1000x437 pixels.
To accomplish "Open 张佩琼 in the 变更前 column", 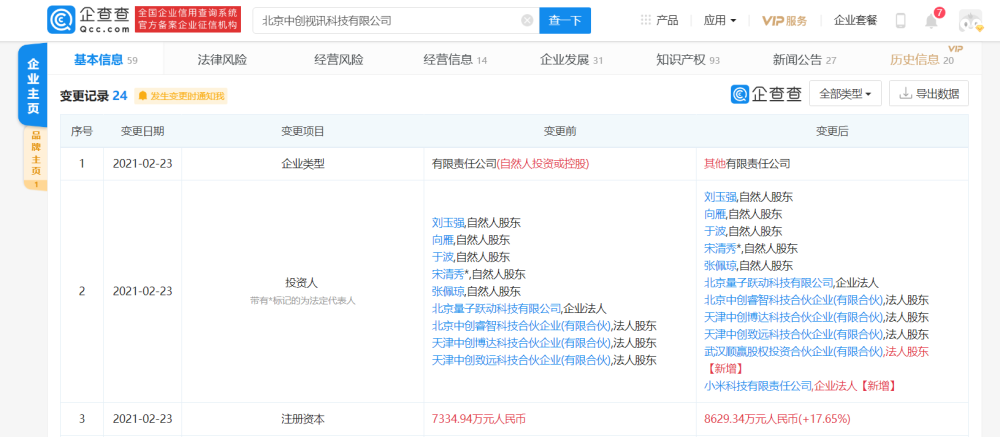I will (448, 292).
